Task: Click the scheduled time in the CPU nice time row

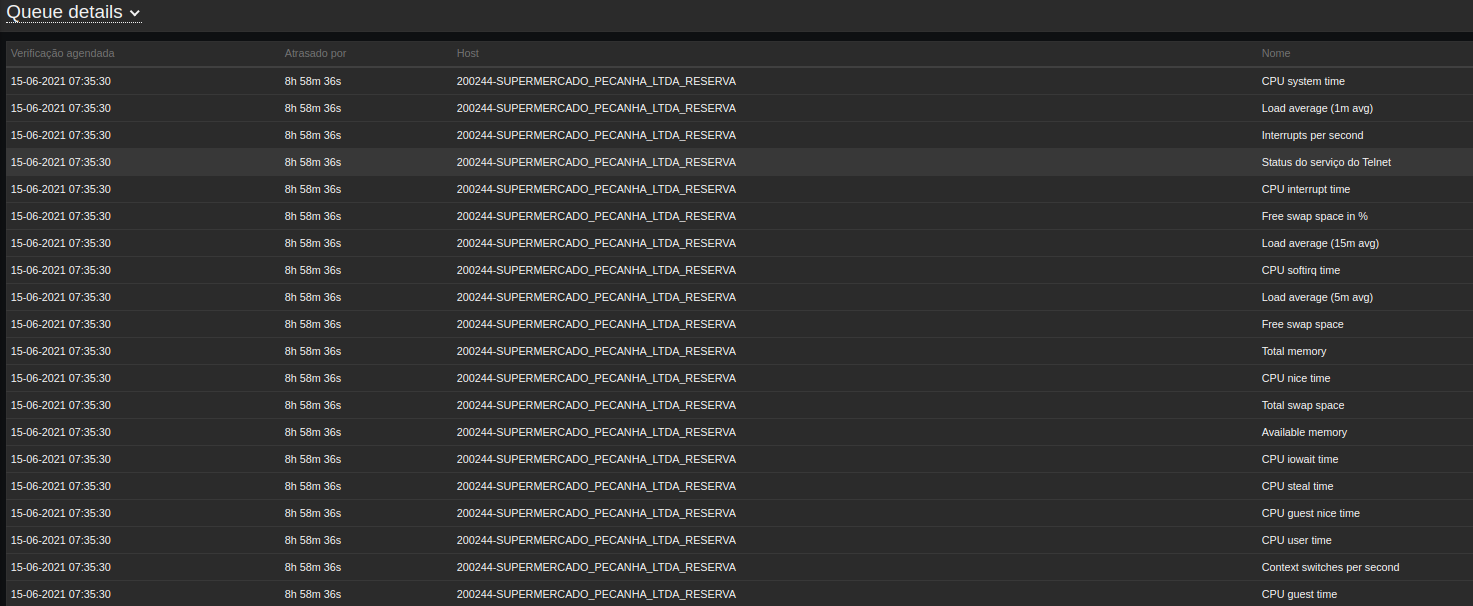Action: click(x=61, y=378)
